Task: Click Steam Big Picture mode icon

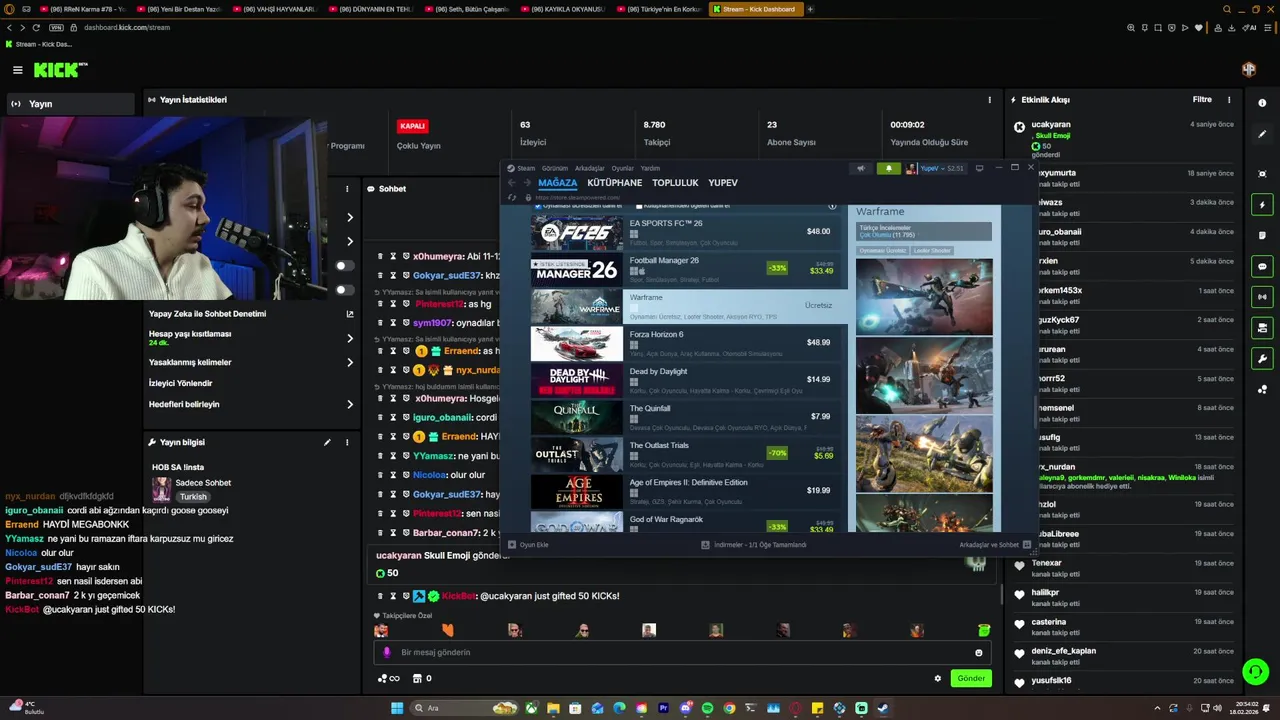Action: 980,168
